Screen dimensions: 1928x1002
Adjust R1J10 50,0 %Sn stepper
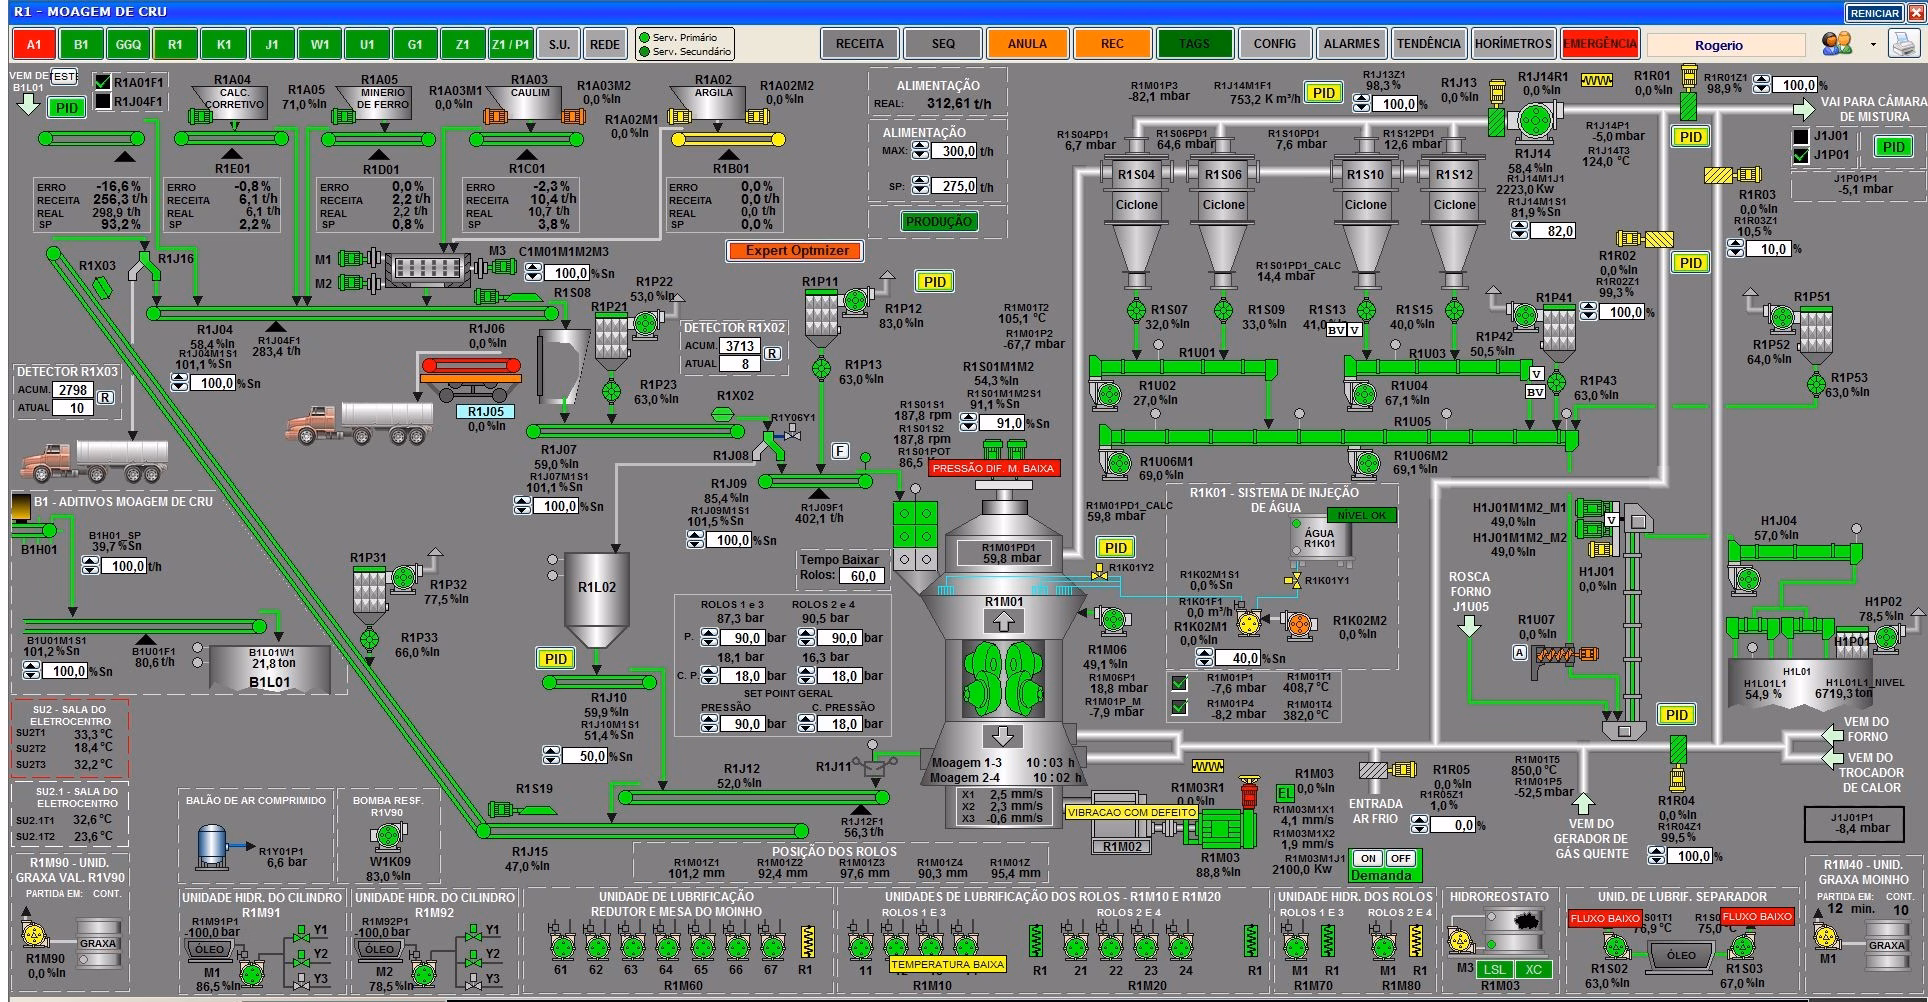click(x=552, y=755)
